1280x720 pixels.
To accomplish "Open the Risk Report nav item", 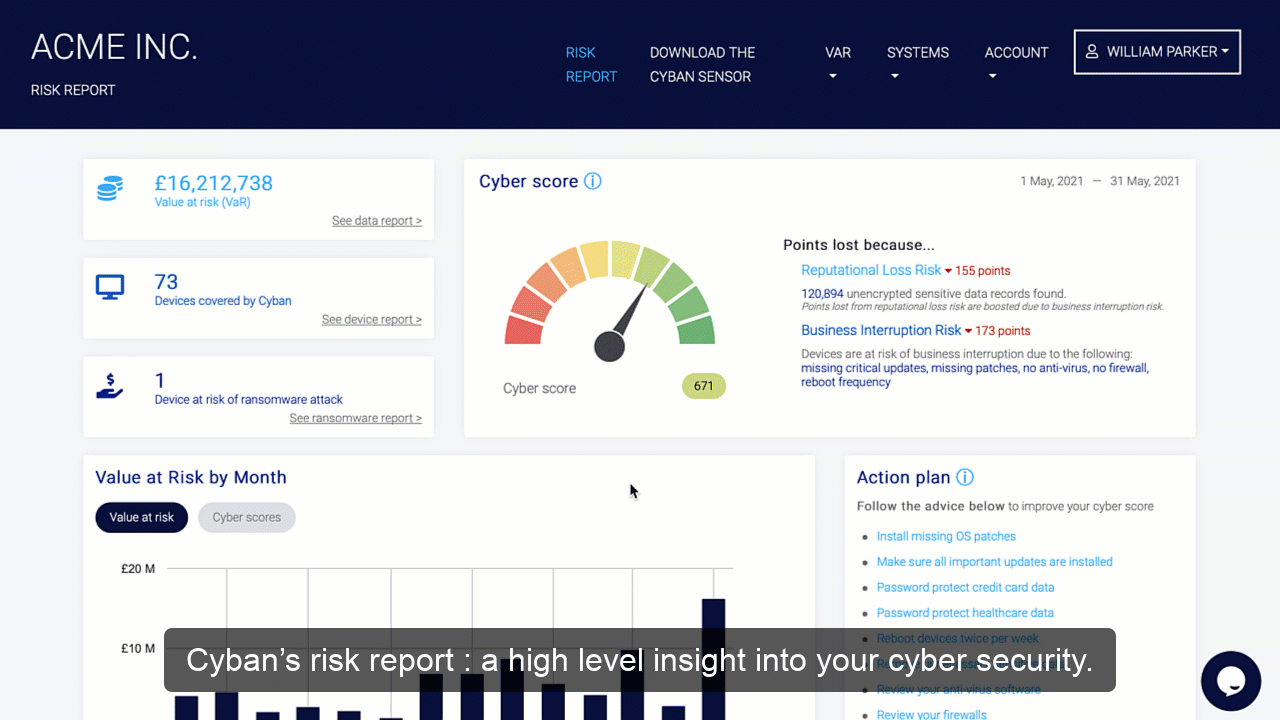I will pos(591,64).
